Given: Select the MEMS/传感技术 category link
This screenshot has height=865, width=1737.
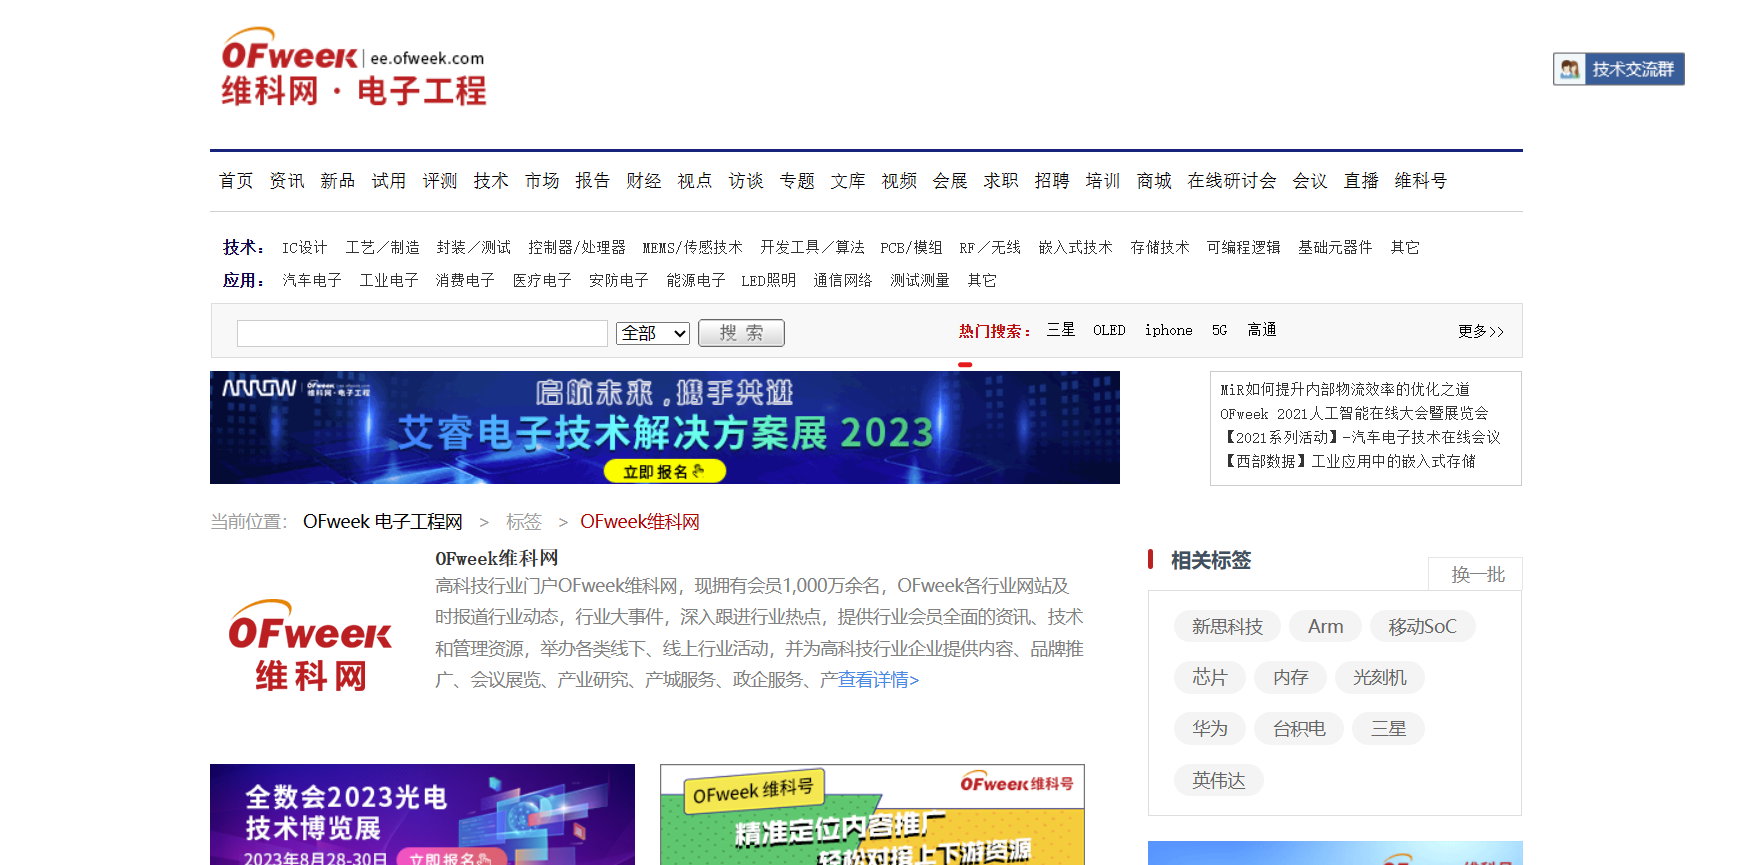Looking at the screenshot, I should point(692,248).
